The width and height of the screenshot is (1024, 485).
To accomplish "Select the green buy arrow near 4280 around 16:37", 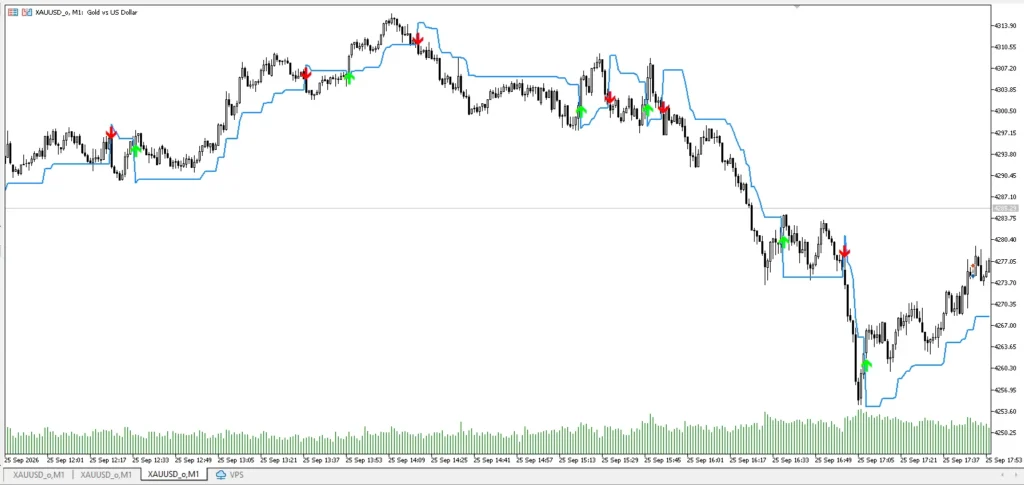I will pos(783,242).
